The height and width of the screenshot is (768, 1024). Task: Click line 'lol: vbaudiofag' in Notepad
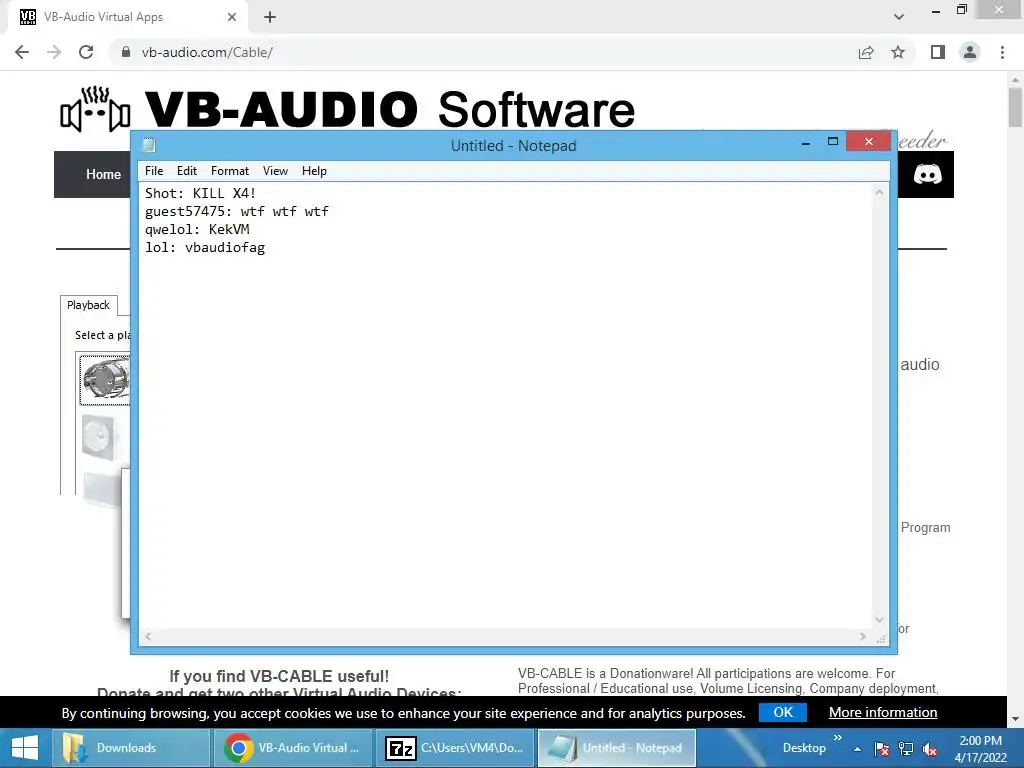[205, 248]
